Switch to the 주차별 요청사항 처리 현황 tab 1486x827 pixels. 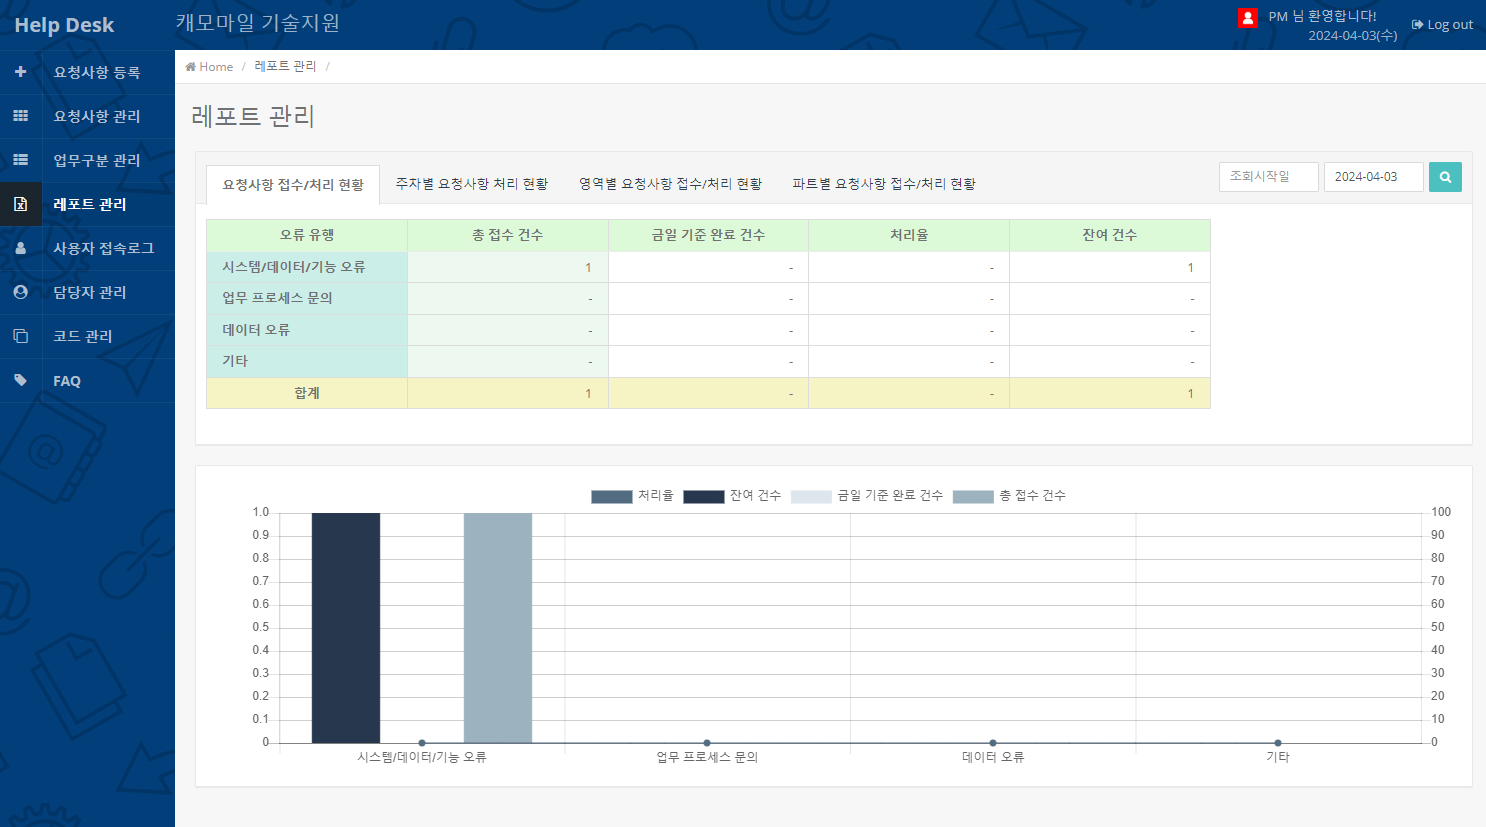point(471,184)
